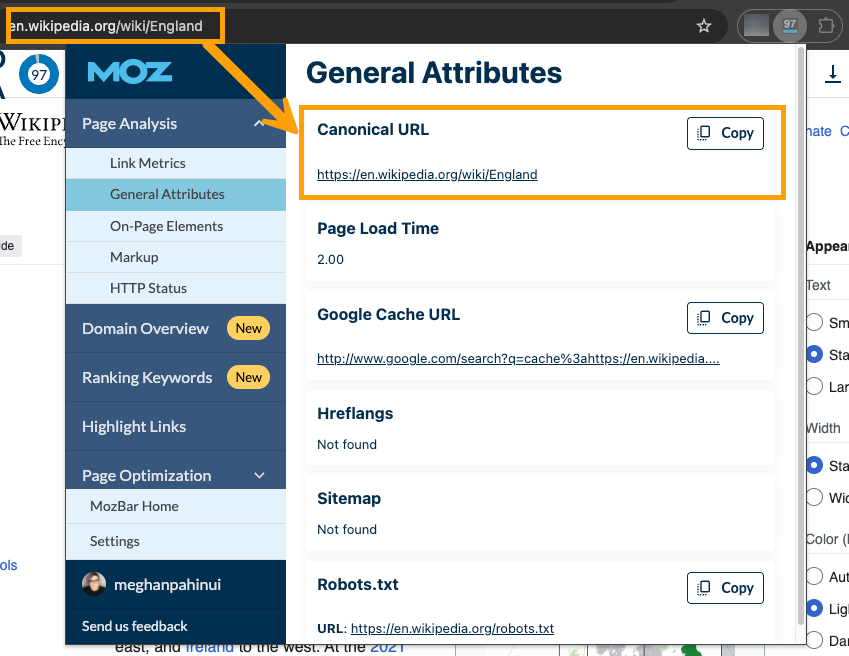Click the MOZ logo in the panel
The width and height of the screenshot is (849, 656).
130,72
